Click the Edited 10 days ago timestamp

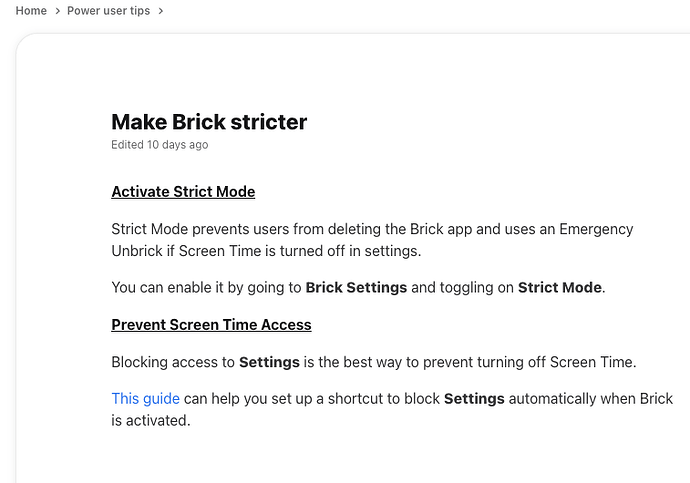[x=160, y=145]
